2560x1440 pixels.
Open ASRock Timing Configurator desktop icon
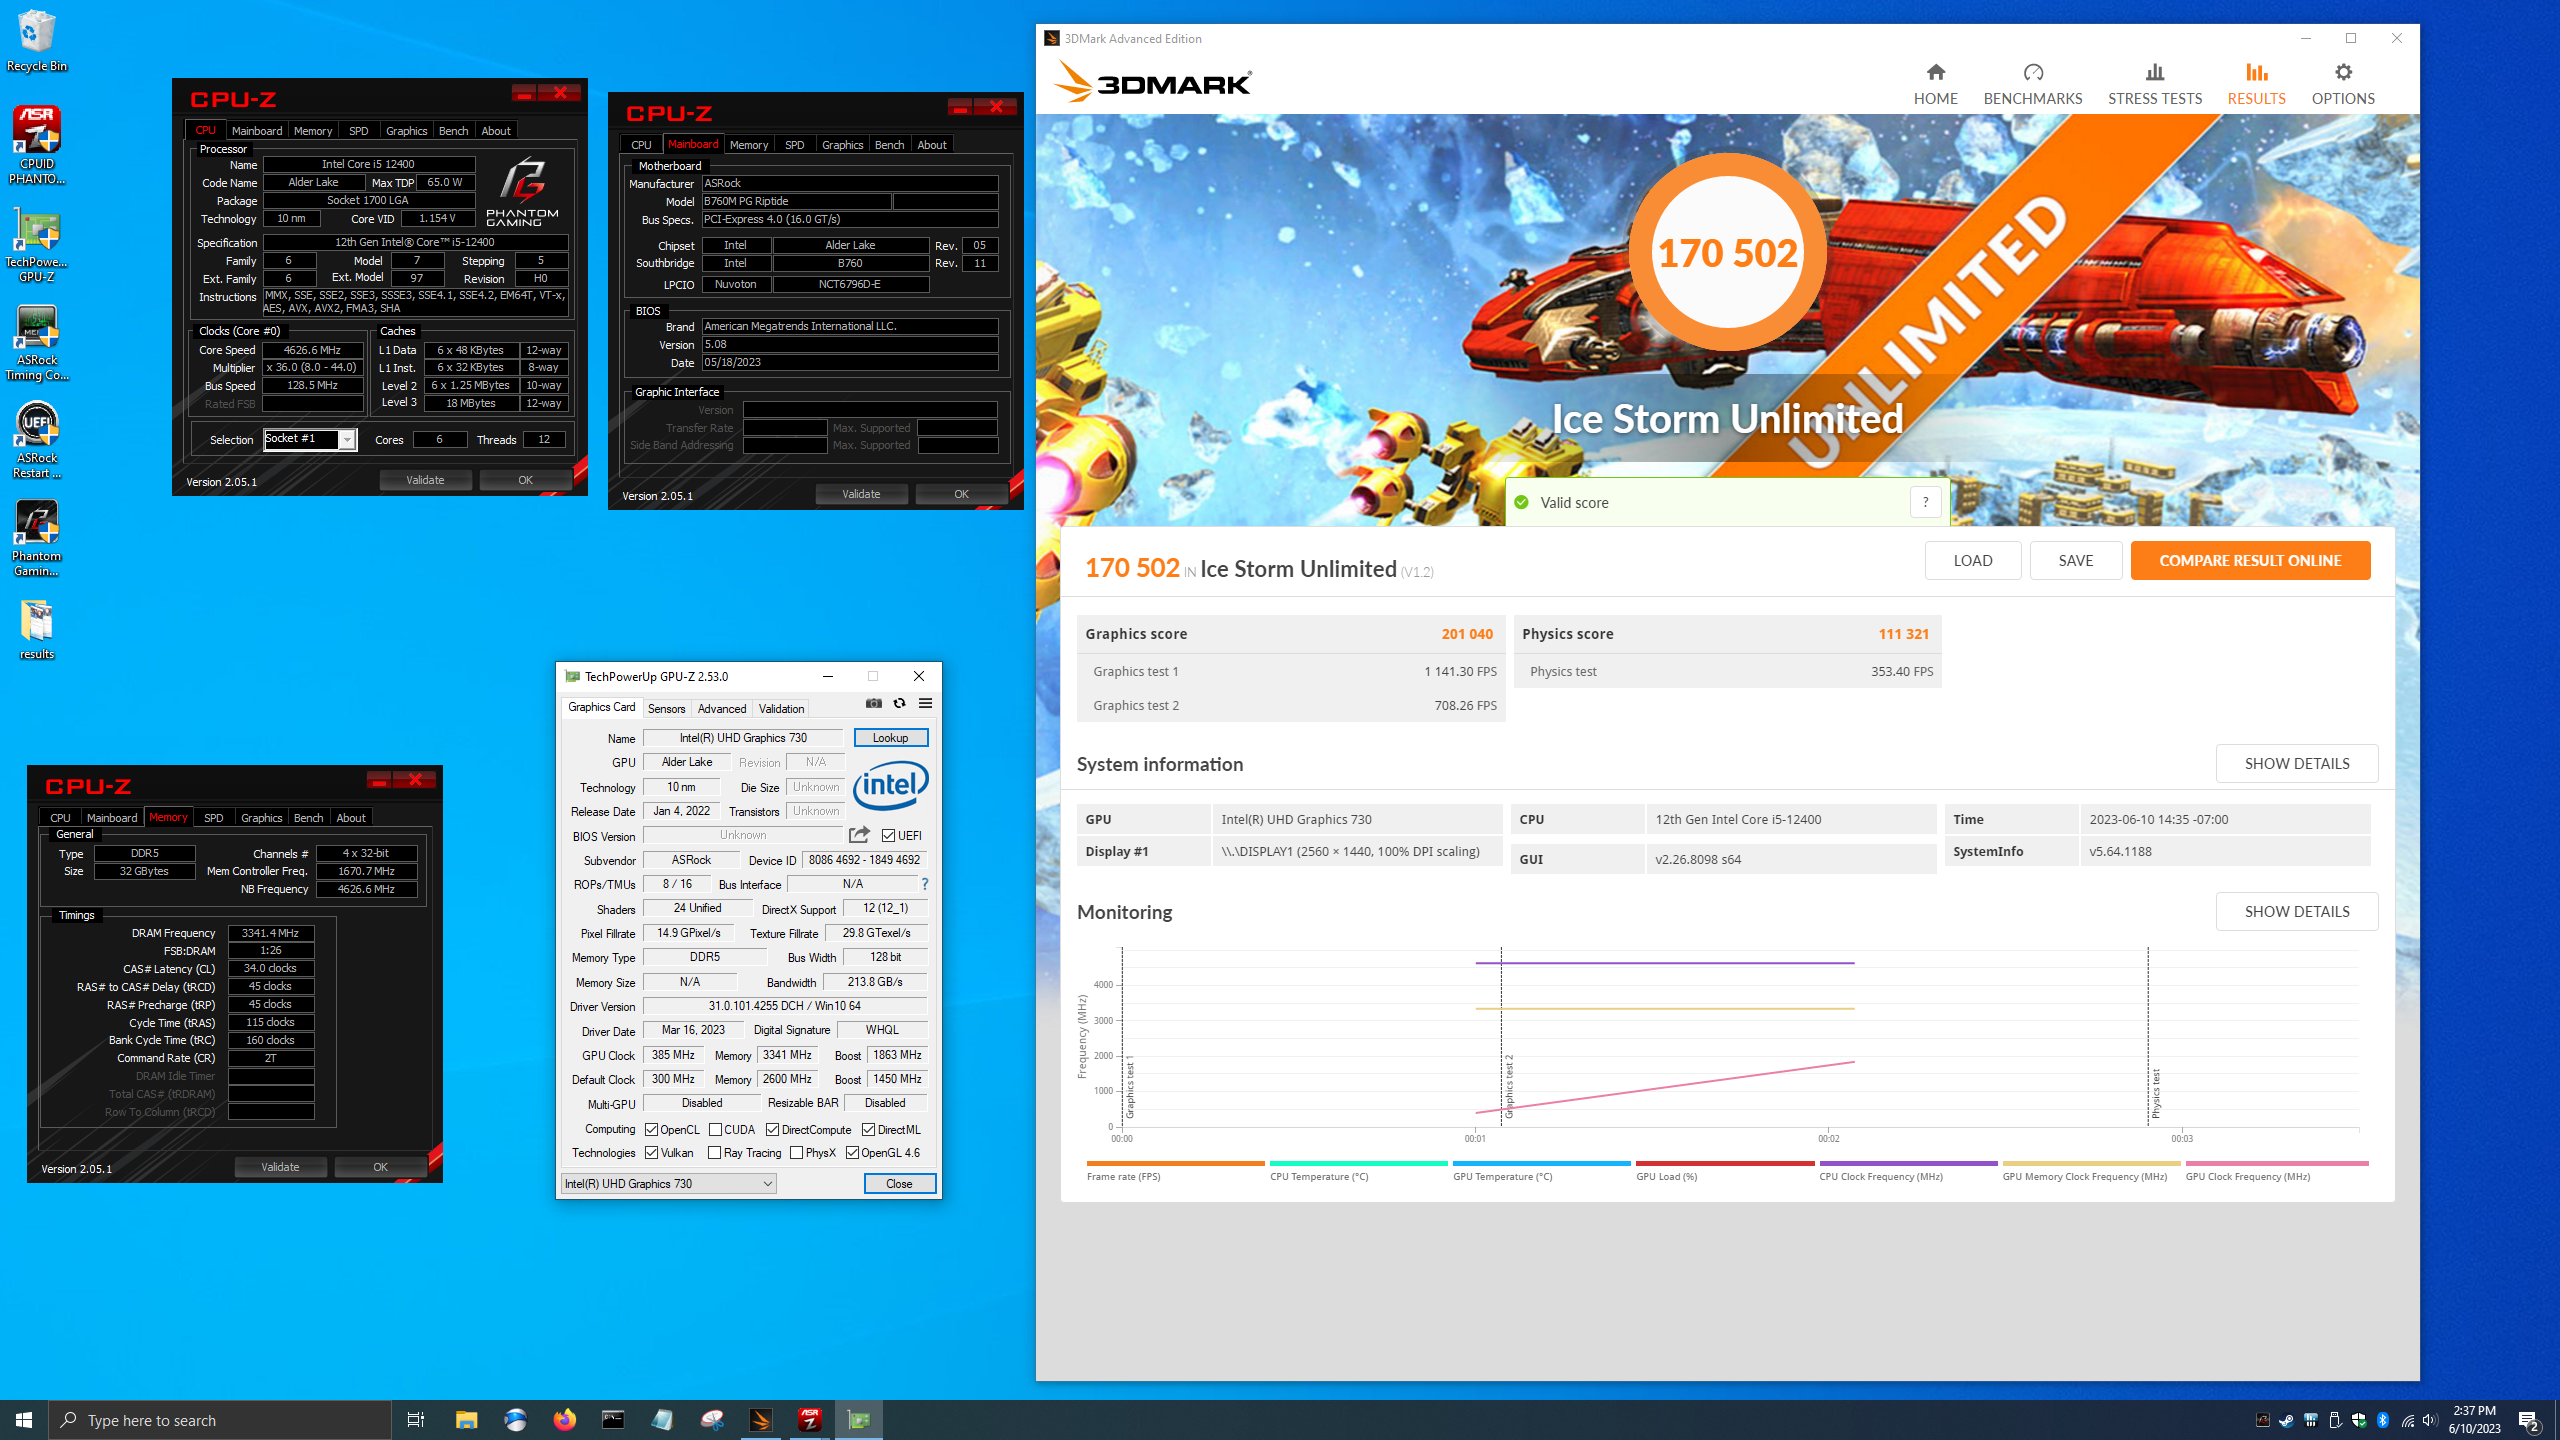(x=37, y=343)
